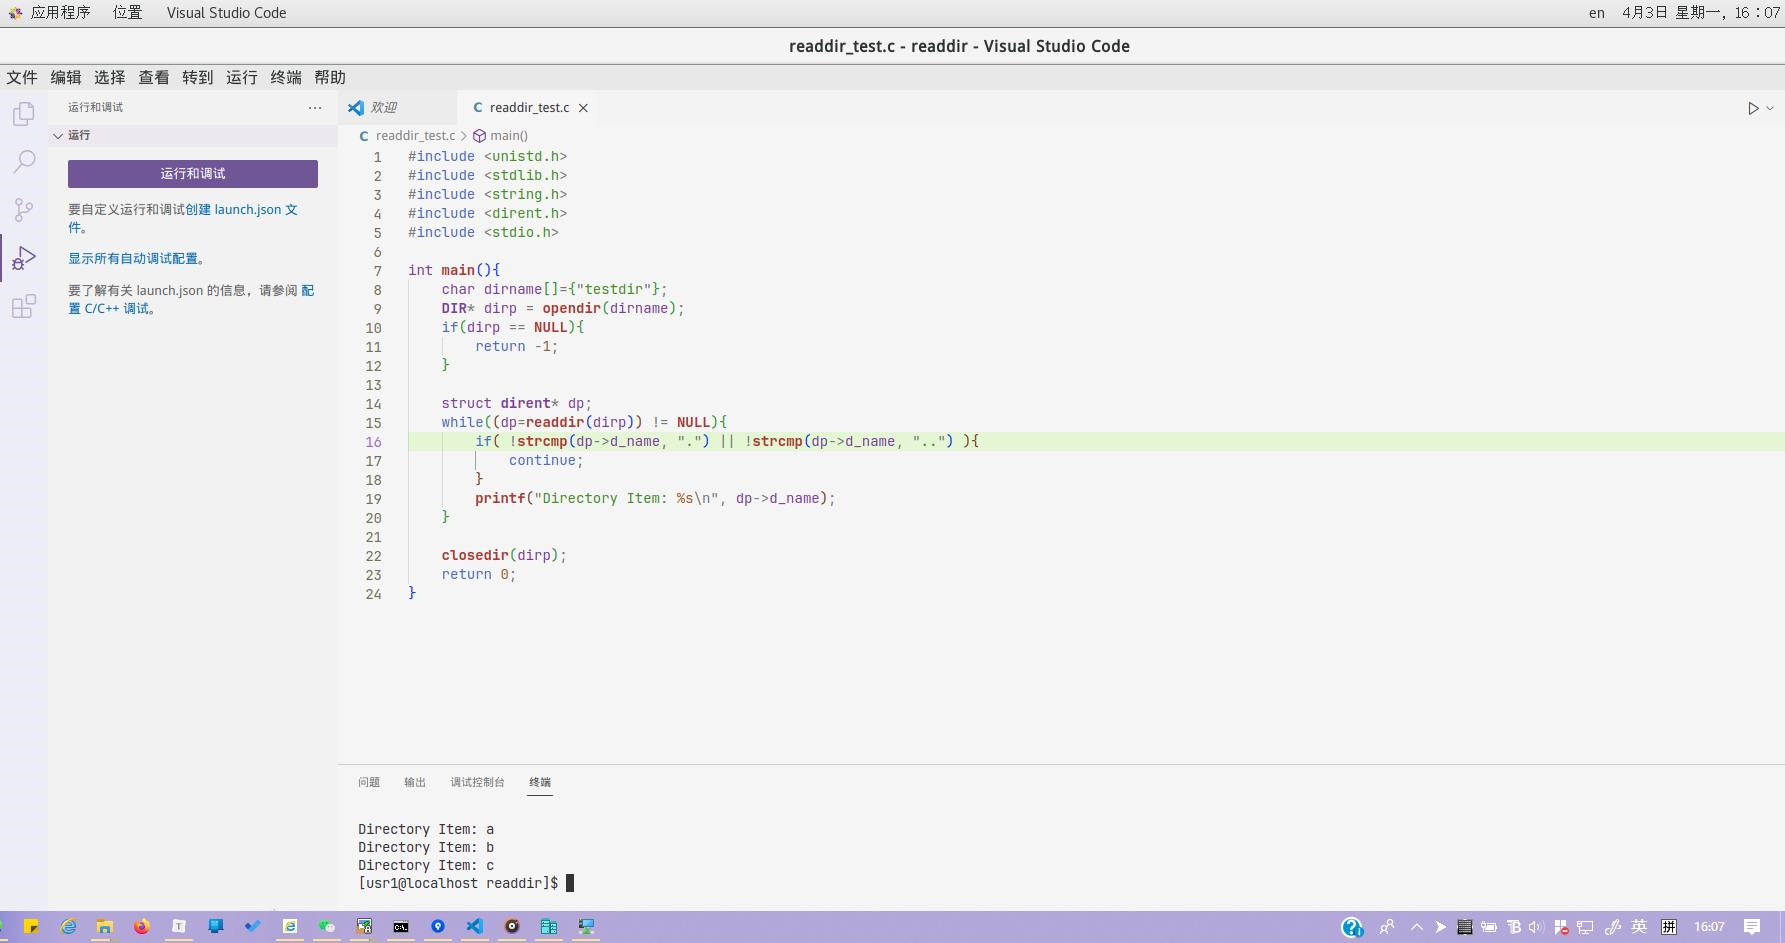Image resolution: width=1785 pixels, height=943 pixels.
Task: Open the Source Control view
Action: [24, 210]
